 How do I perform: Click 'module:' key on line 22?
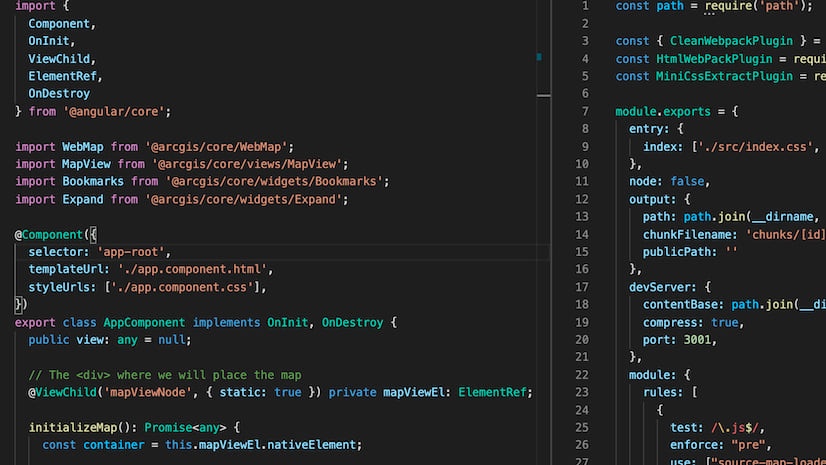[x=653, y=375]
